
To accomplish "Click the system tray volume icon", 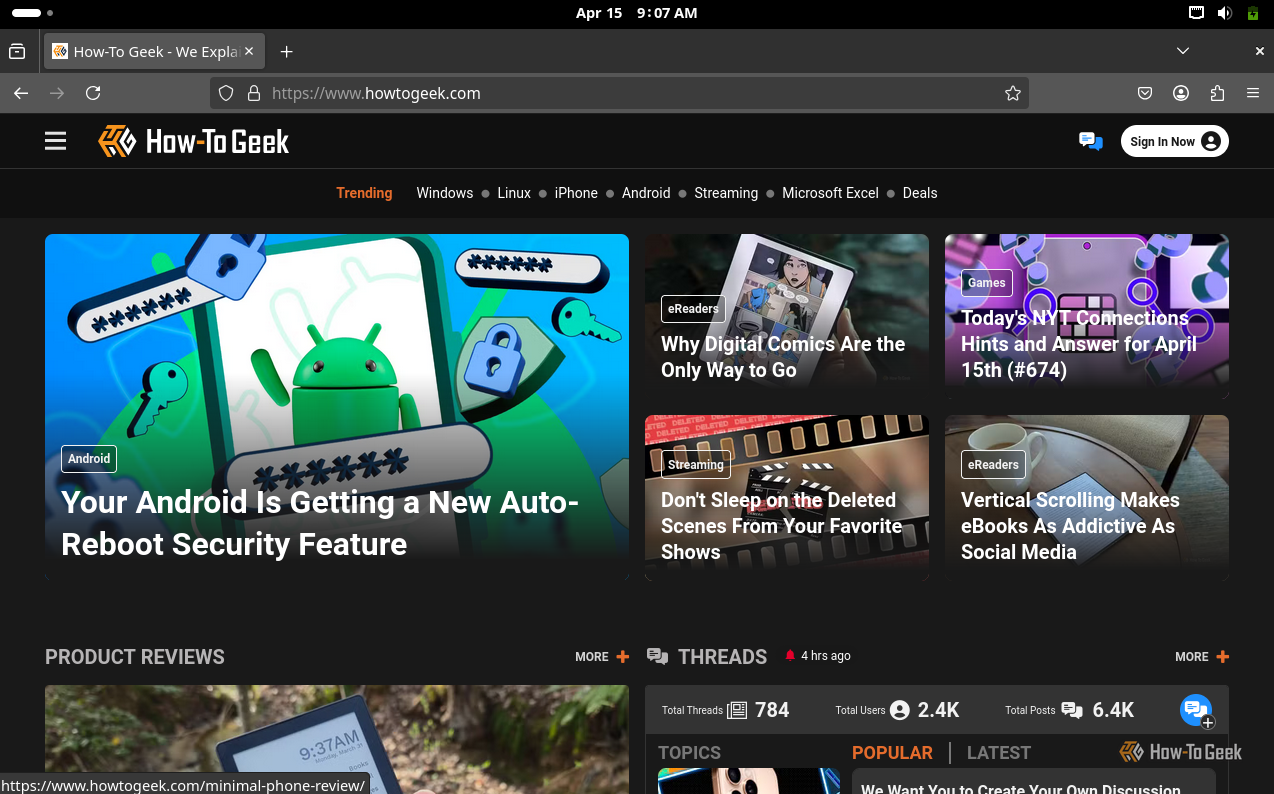I will click(1224, 13).
